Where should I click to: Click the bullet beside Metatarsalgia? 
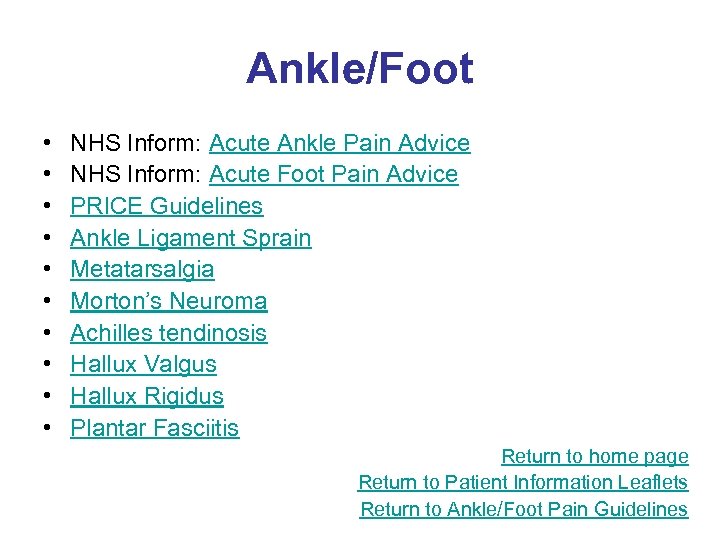pyautogui.click(x=48, y=270)
